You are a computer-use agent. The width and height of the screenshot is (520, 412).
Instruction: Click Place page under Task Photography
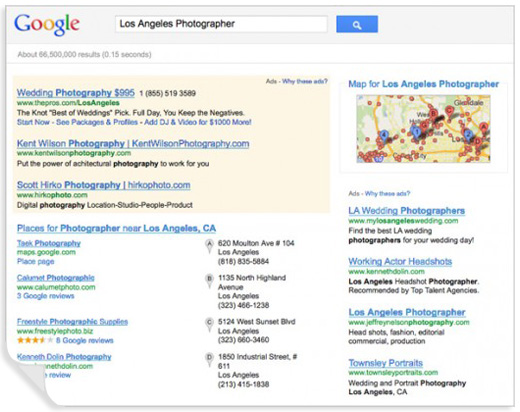36,261
